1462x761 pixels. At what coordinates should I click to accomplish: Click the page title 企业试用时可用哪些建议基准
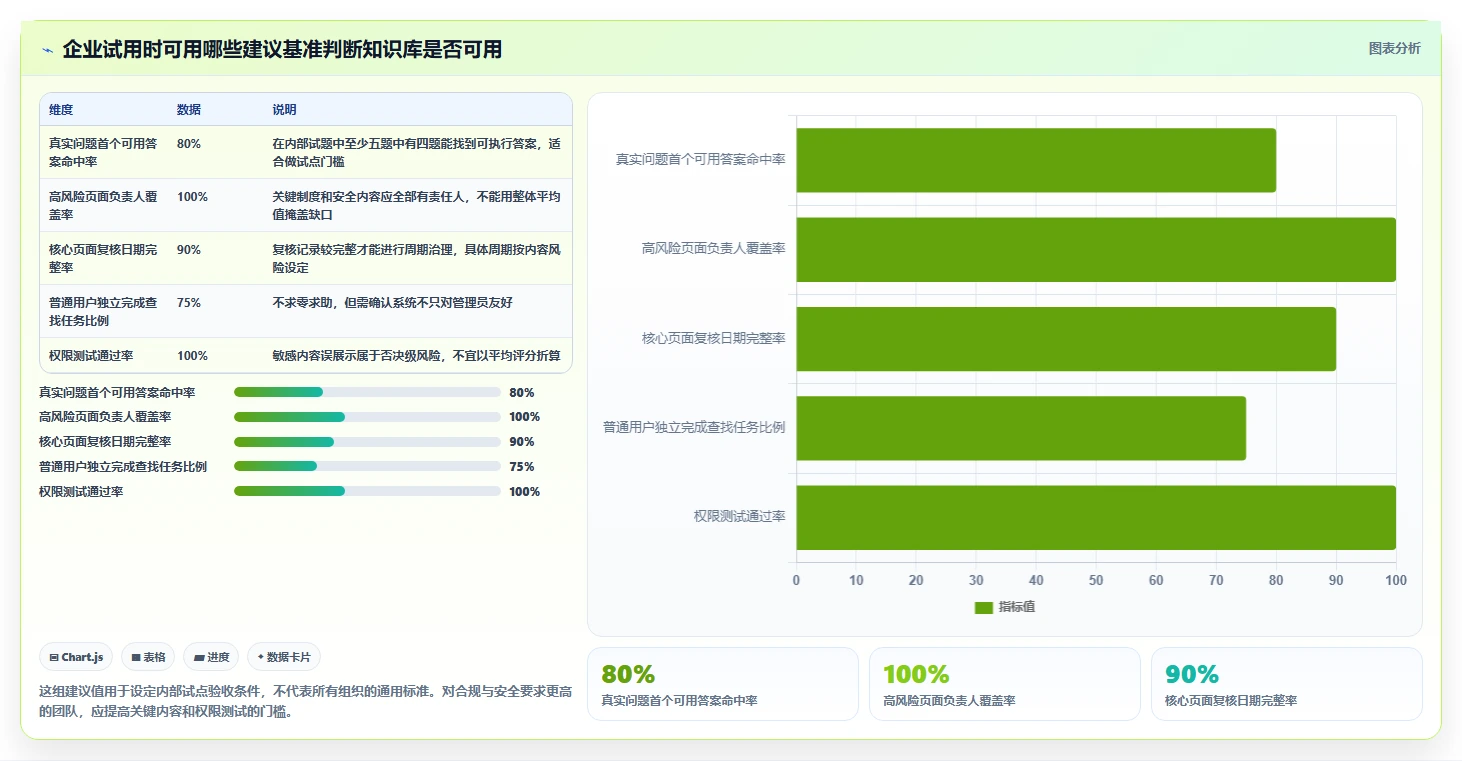point(282,49)
